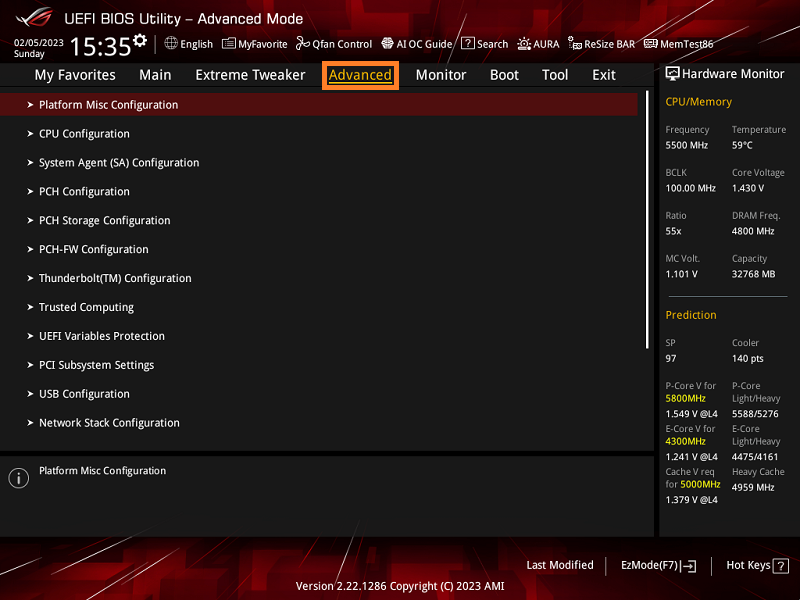This screenshot has height=600, width=800.
Task: Click the 4800 MHz DRAM frequency value
Action: tap(753, 231)
